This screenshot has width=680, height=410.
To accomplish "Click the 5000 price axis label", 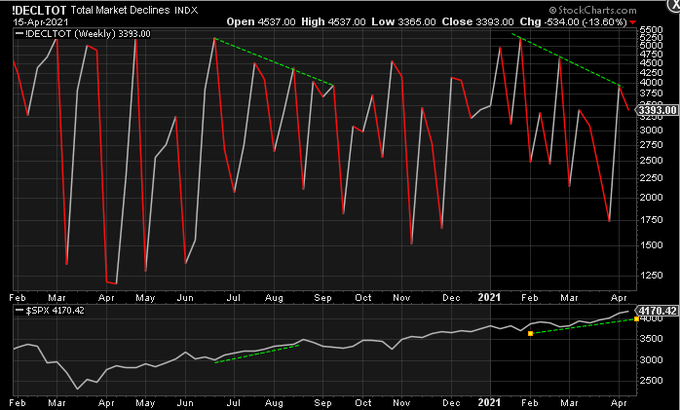I will (651, 46).
